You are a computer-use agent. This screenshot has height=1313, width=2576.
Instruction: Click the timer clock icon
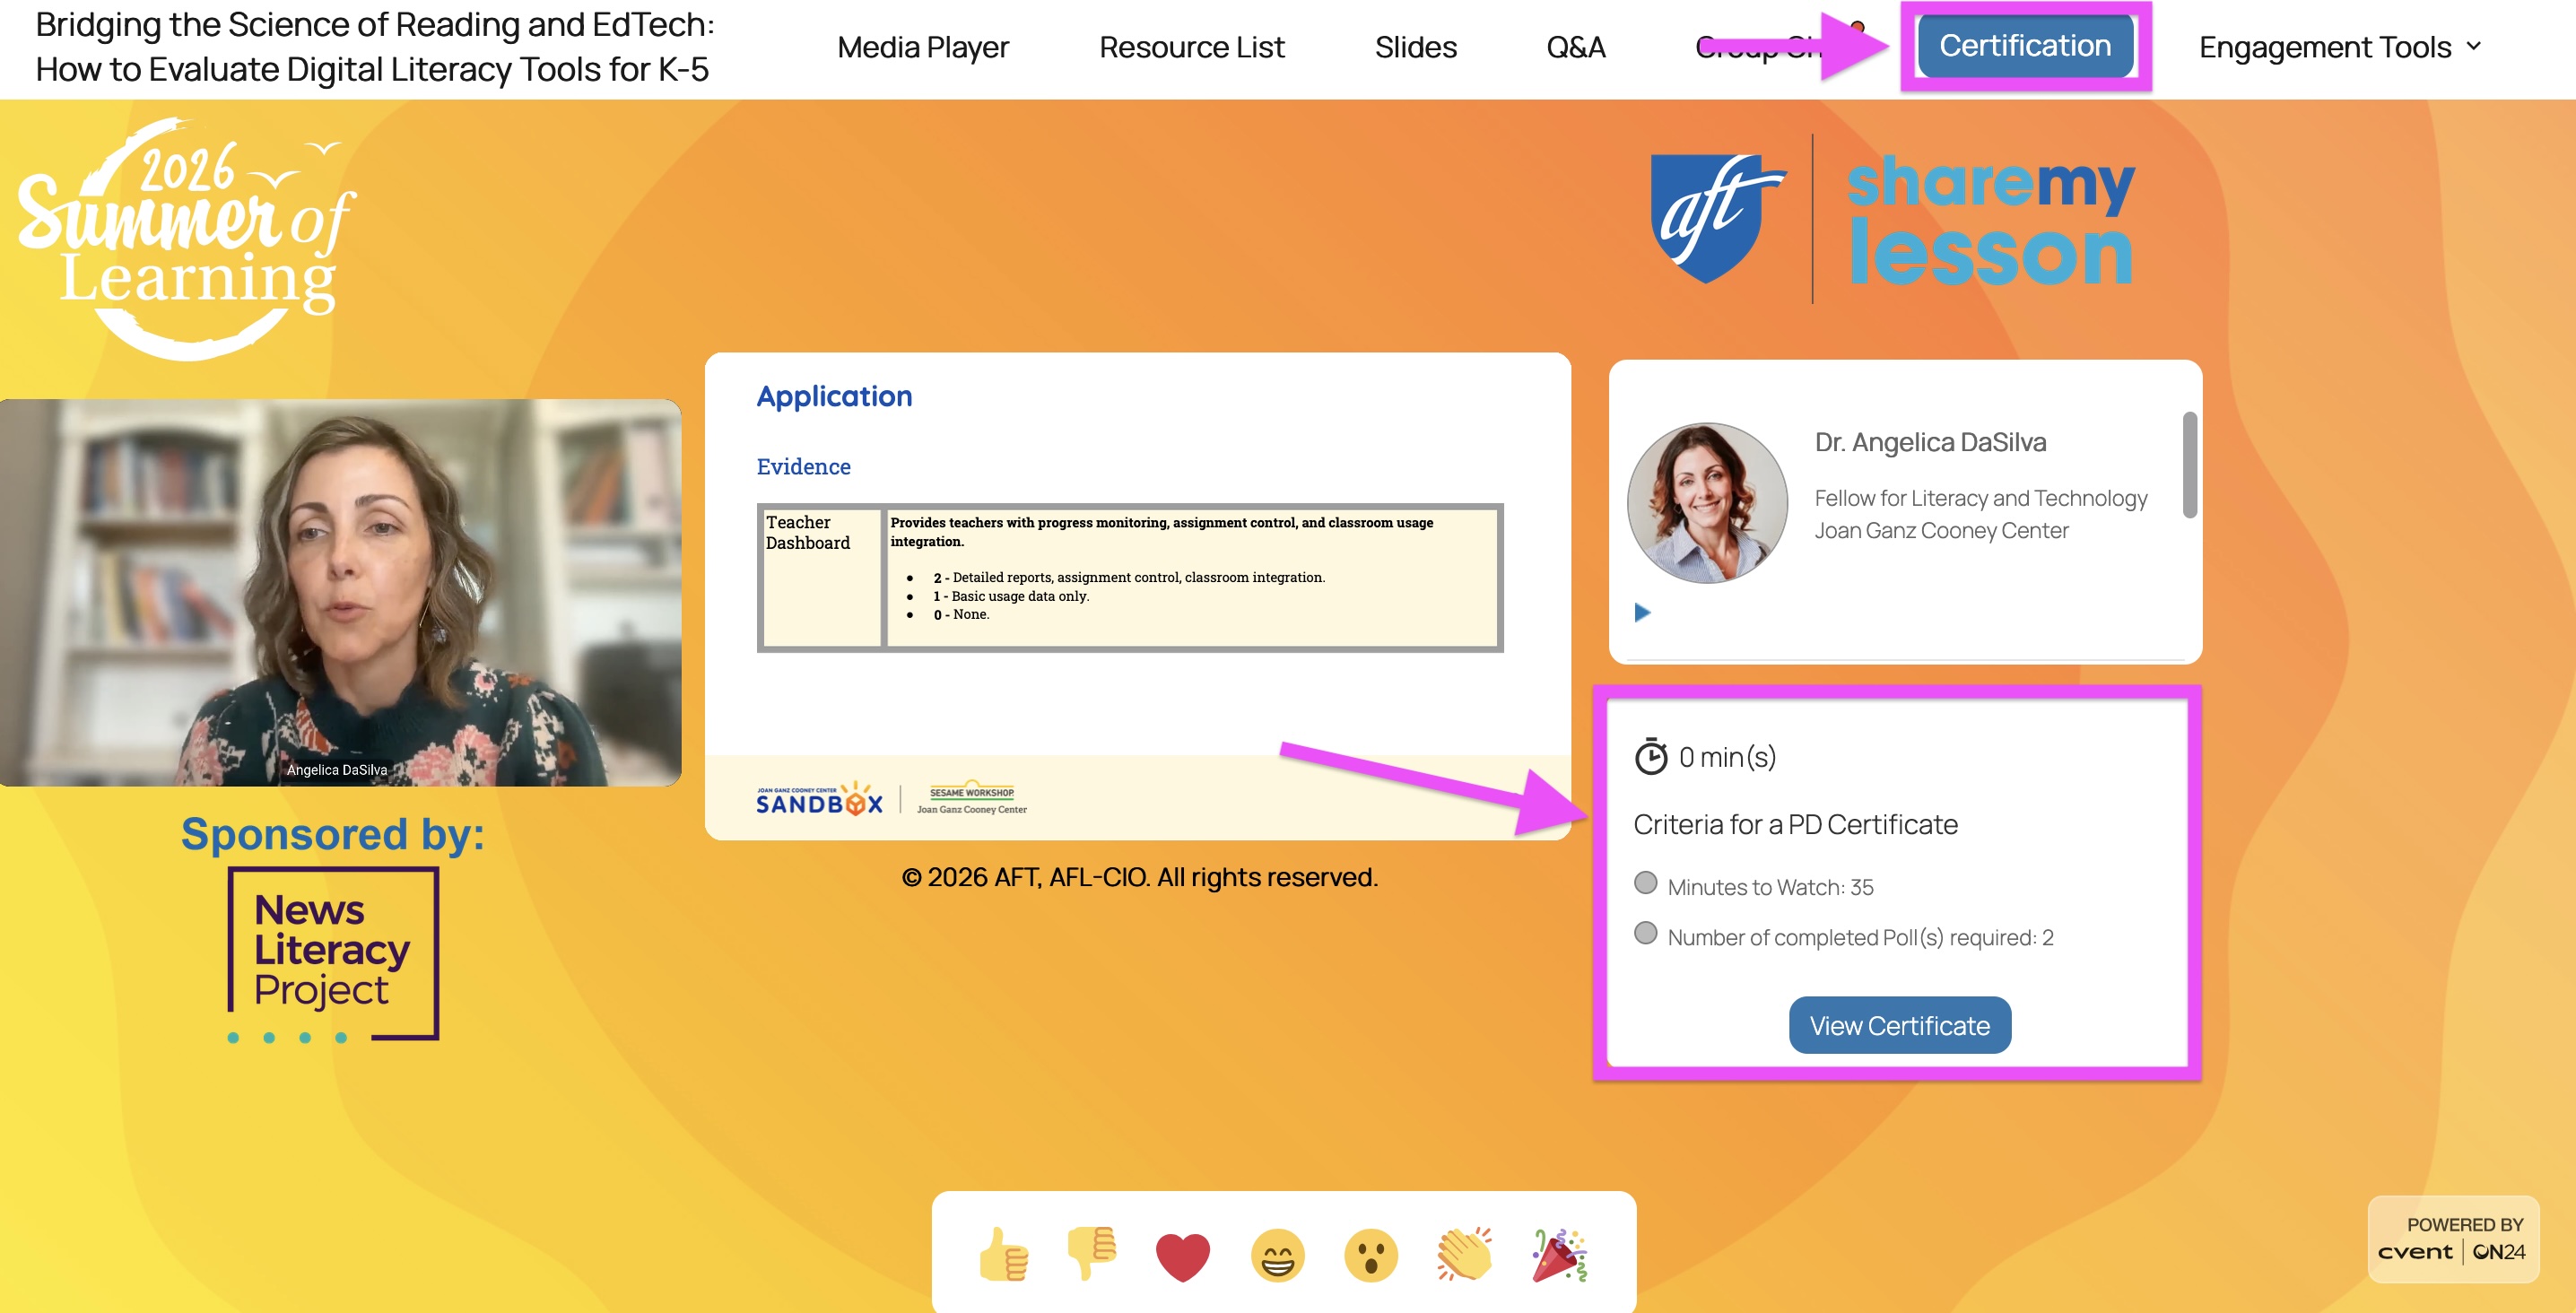tap(1651, 757)
